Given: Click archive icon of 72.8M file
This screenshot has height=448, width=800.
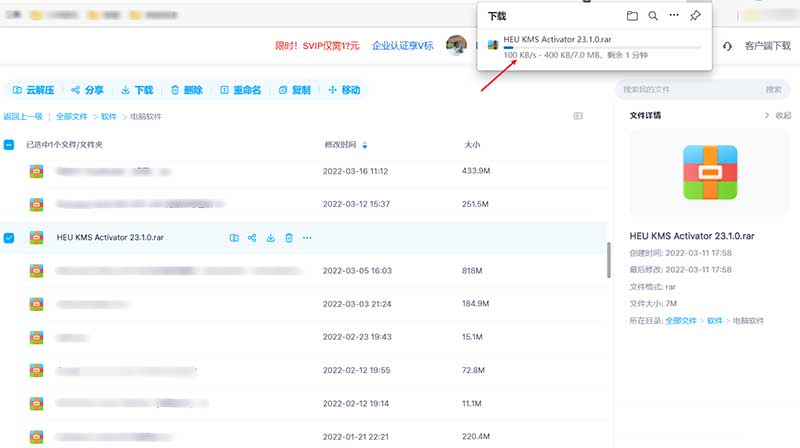Looking at the screenshot, I should [x=36, y=370].
